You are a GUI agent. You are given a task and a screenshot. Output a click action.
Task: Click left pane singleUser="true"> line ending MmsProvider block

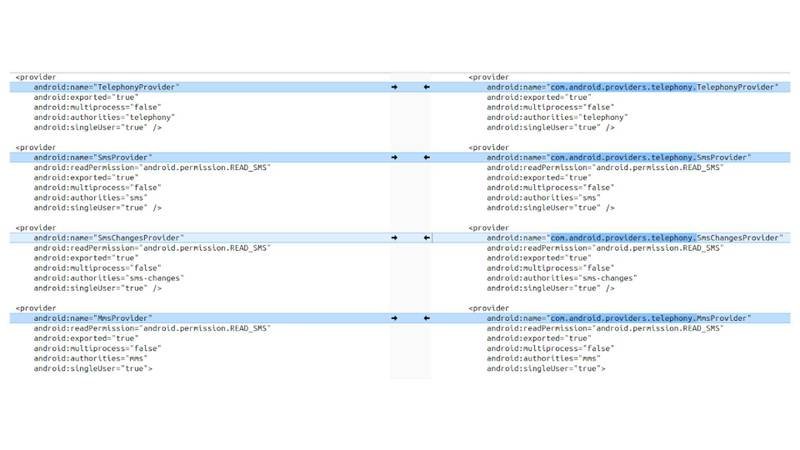coord(93,368)
